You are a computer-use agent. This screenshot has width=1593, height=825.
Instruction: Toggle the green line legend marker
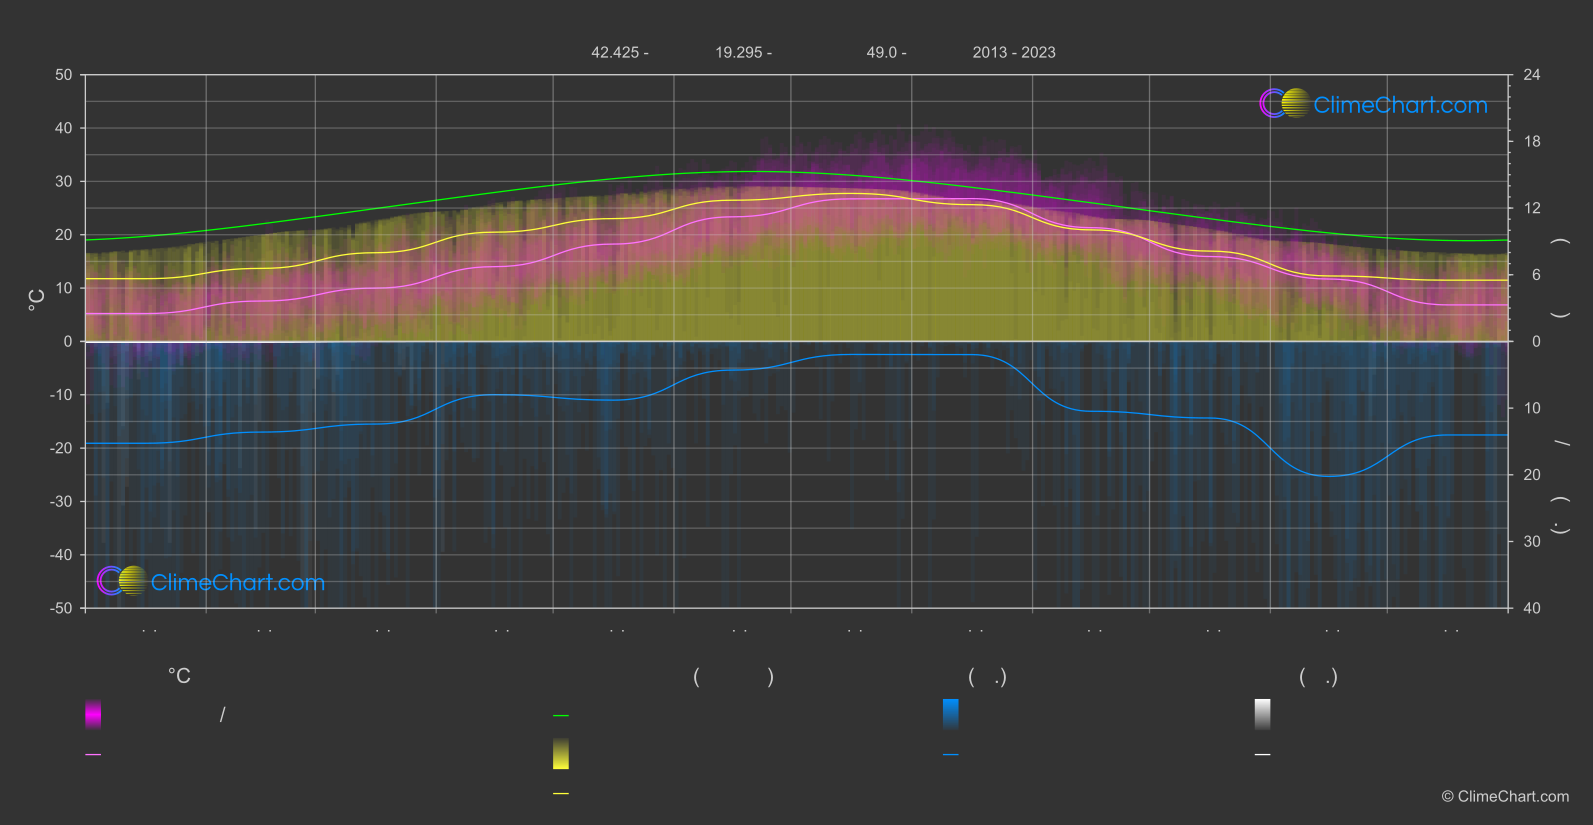tap(561, 716)
